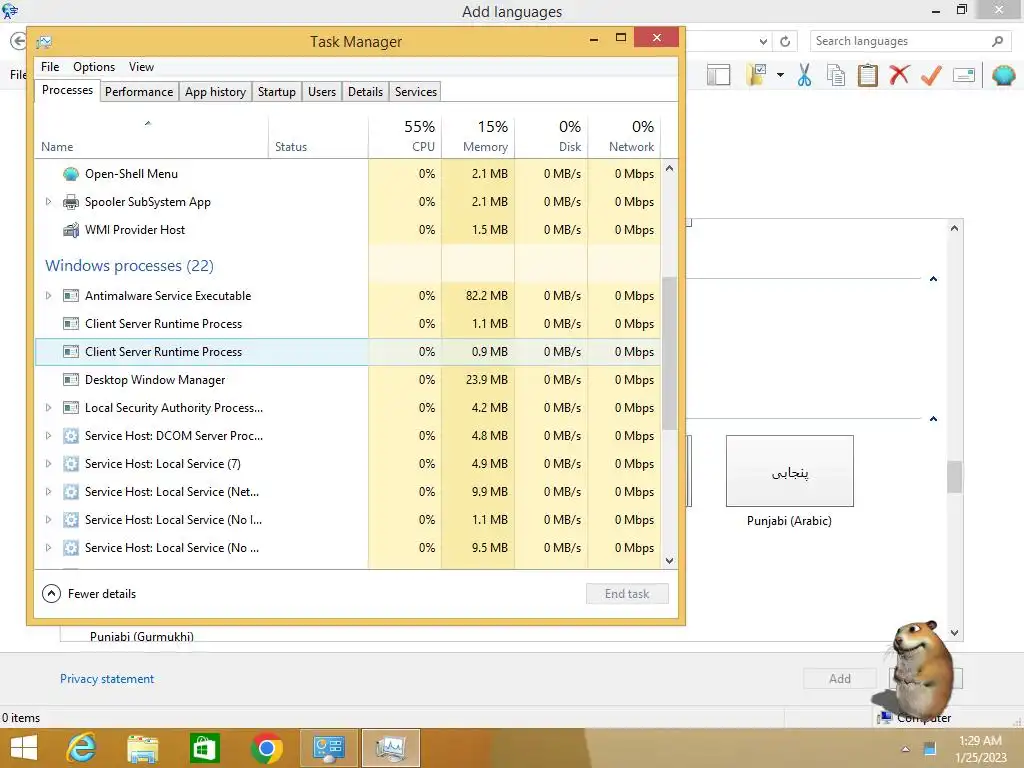Open the address bar dropdown arrow

(763, 42)
